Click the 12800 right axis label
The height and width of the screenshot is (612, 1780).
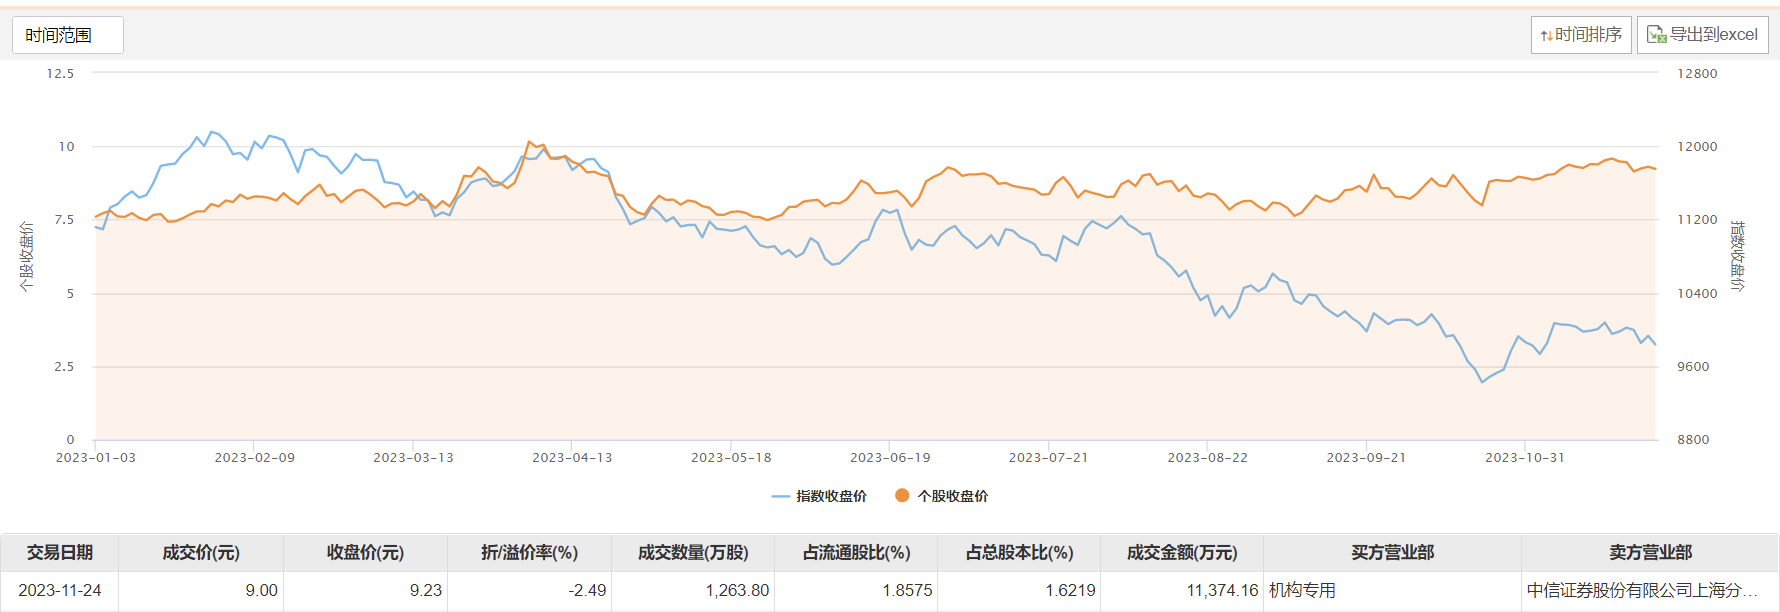(x=1697, y=74)
